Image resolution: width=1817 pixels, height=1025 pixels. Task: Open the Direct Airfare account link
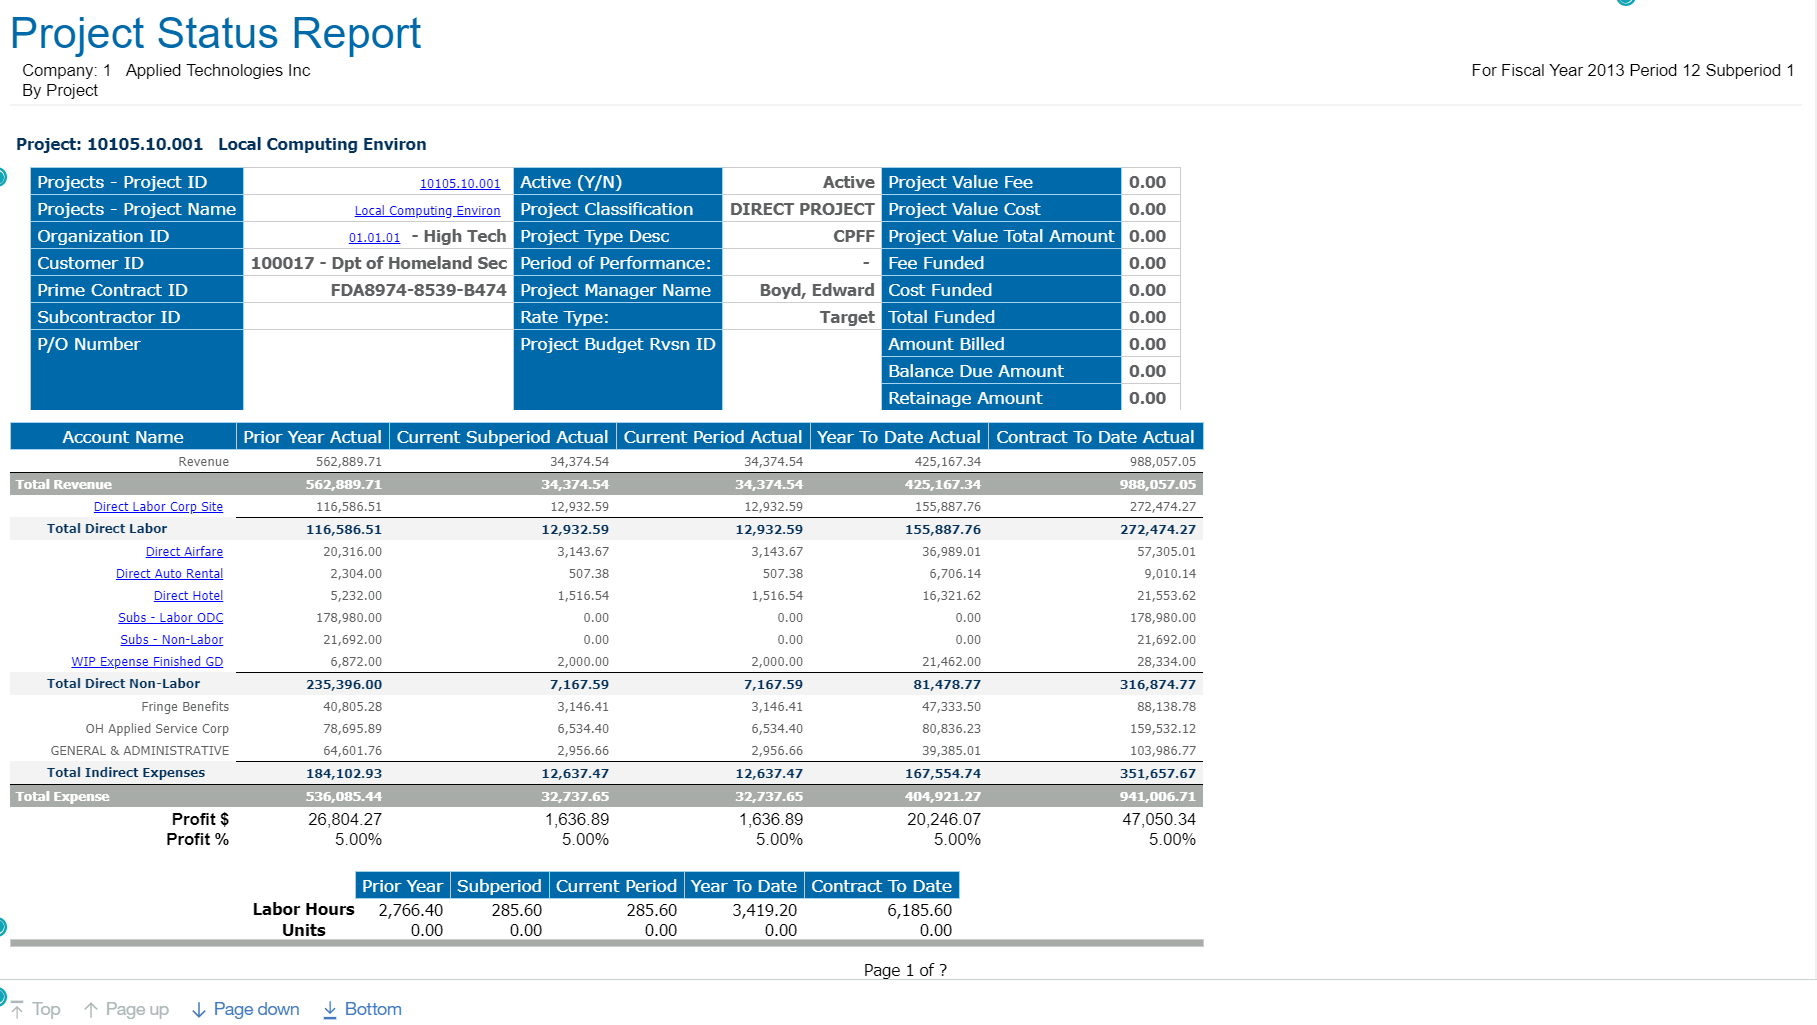pos(184,552)
